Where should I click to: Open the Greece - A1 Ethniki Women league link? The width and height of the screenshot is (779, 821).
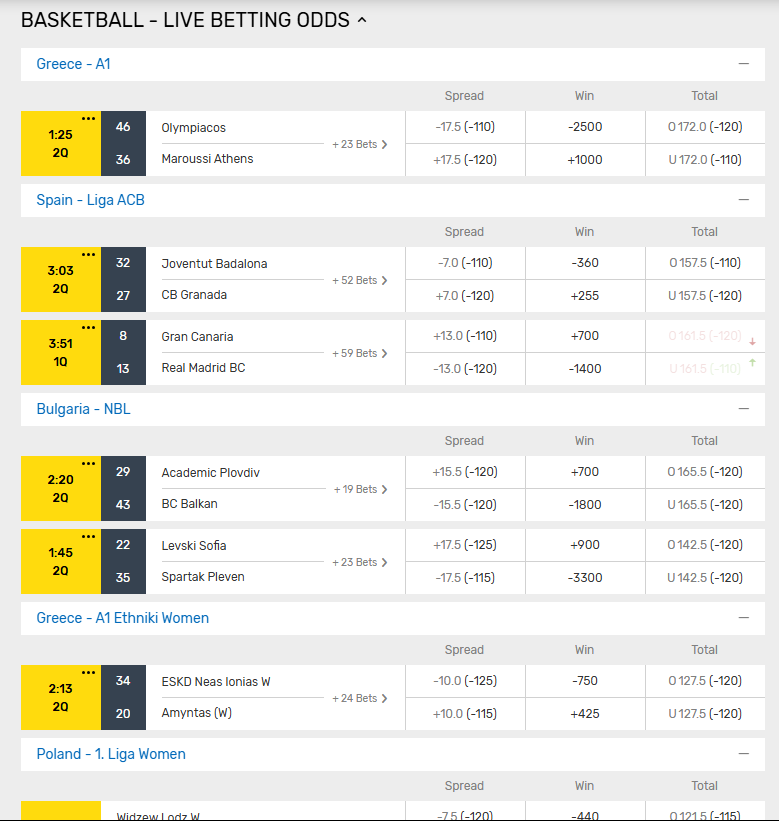click(x=123, y=618)
